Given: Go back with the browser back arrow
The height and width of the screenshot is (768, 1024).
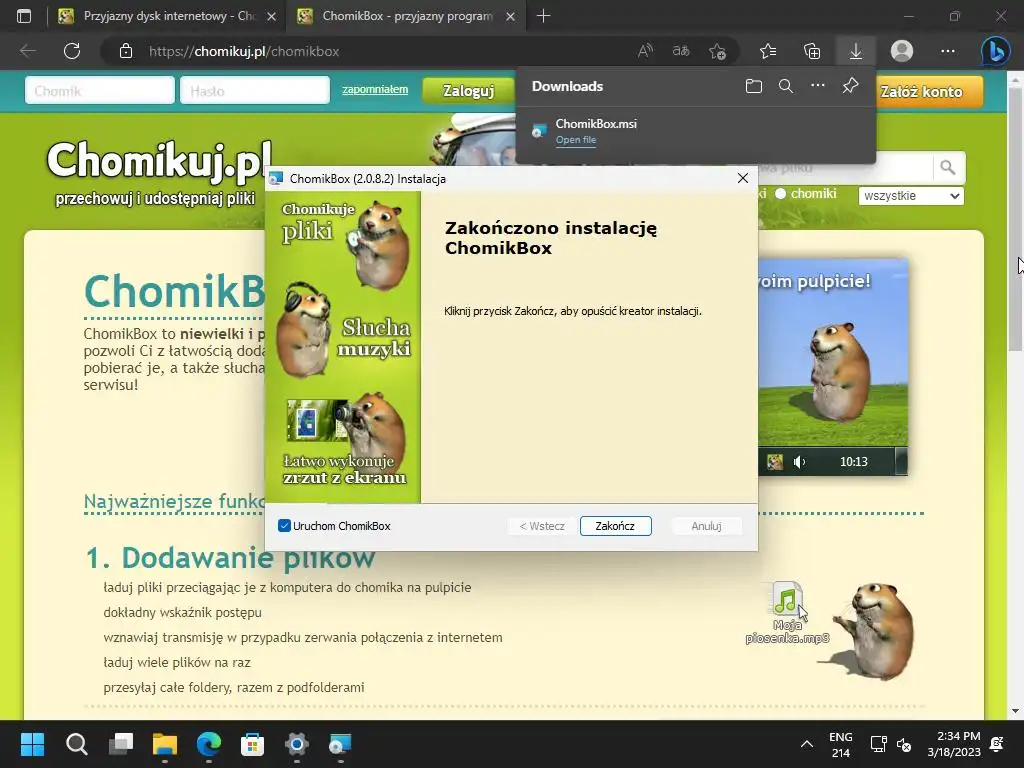Looking at the screenshot, I should click(27, 51).
